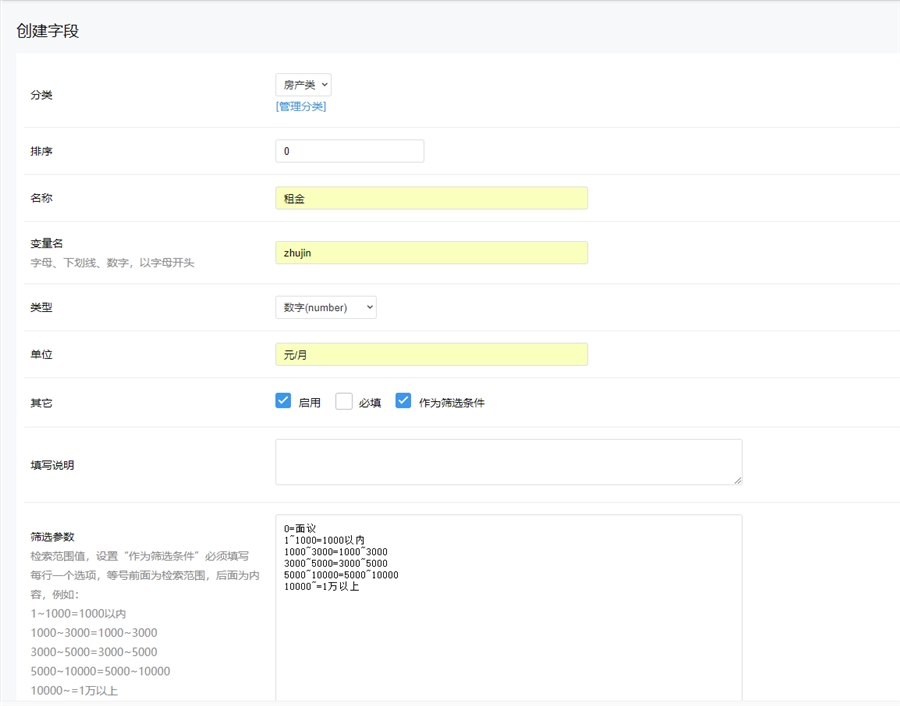Click the 10000~=1万以上 line in the textarea
The width and height of the screenshot is (900, 706).
(x=321, y=587)
